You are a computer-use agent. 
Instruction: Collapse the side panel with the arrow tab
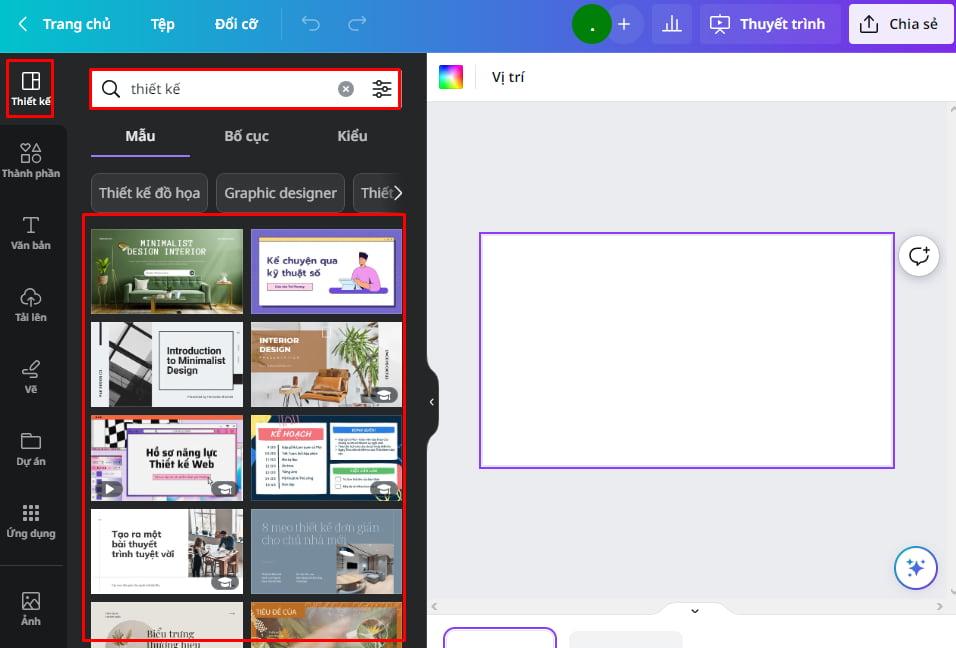pyautogui.click(x=431, y=401)
